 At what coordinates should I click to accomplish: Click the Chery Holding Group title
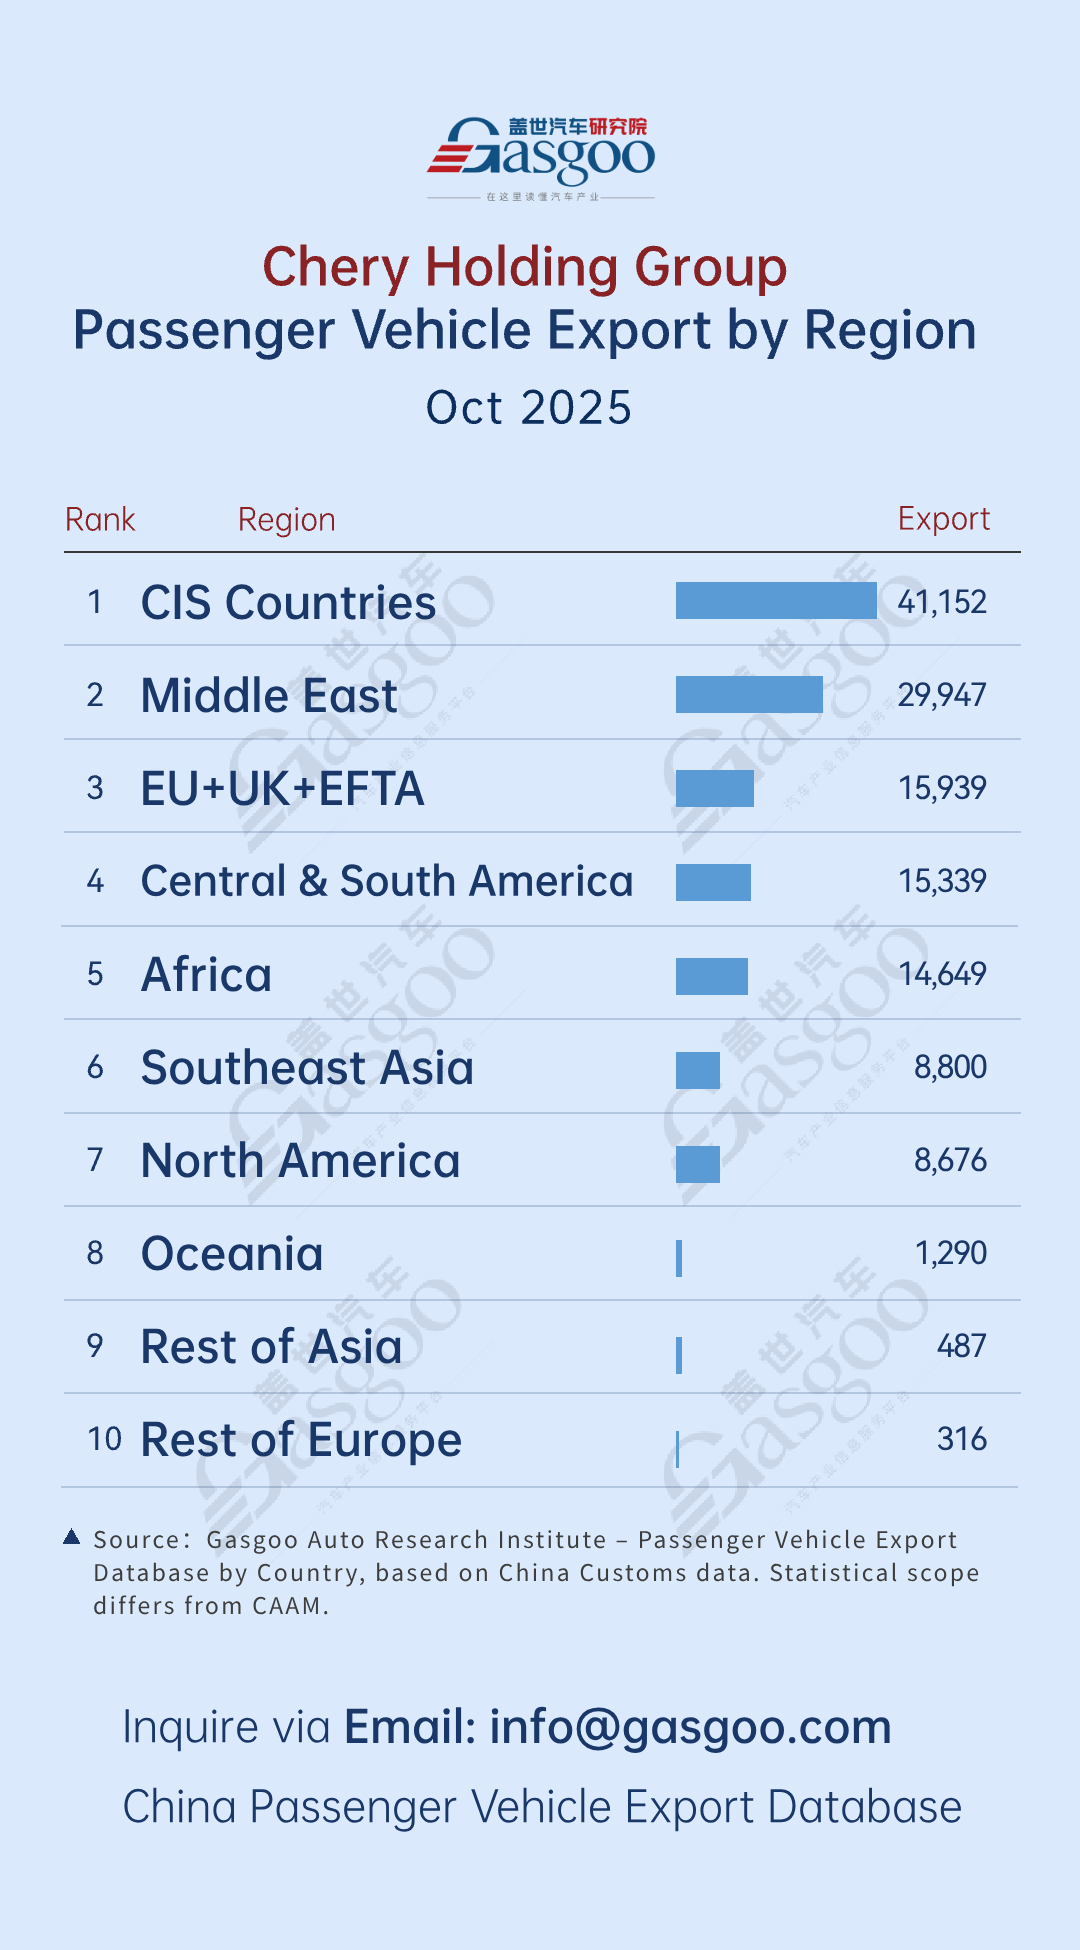point(525,268)
